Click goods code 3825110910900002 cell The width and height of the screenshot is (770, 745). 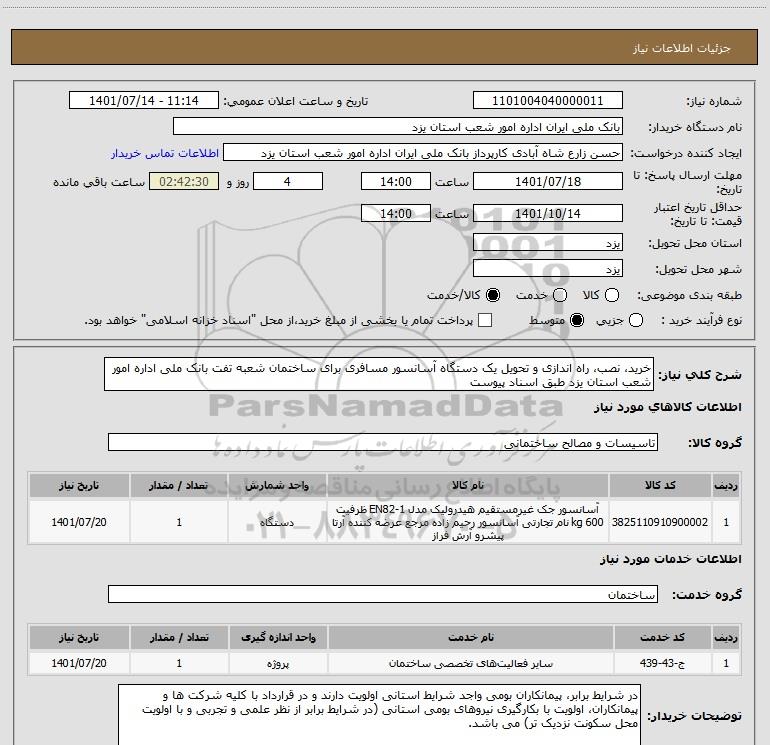(660, 522)
